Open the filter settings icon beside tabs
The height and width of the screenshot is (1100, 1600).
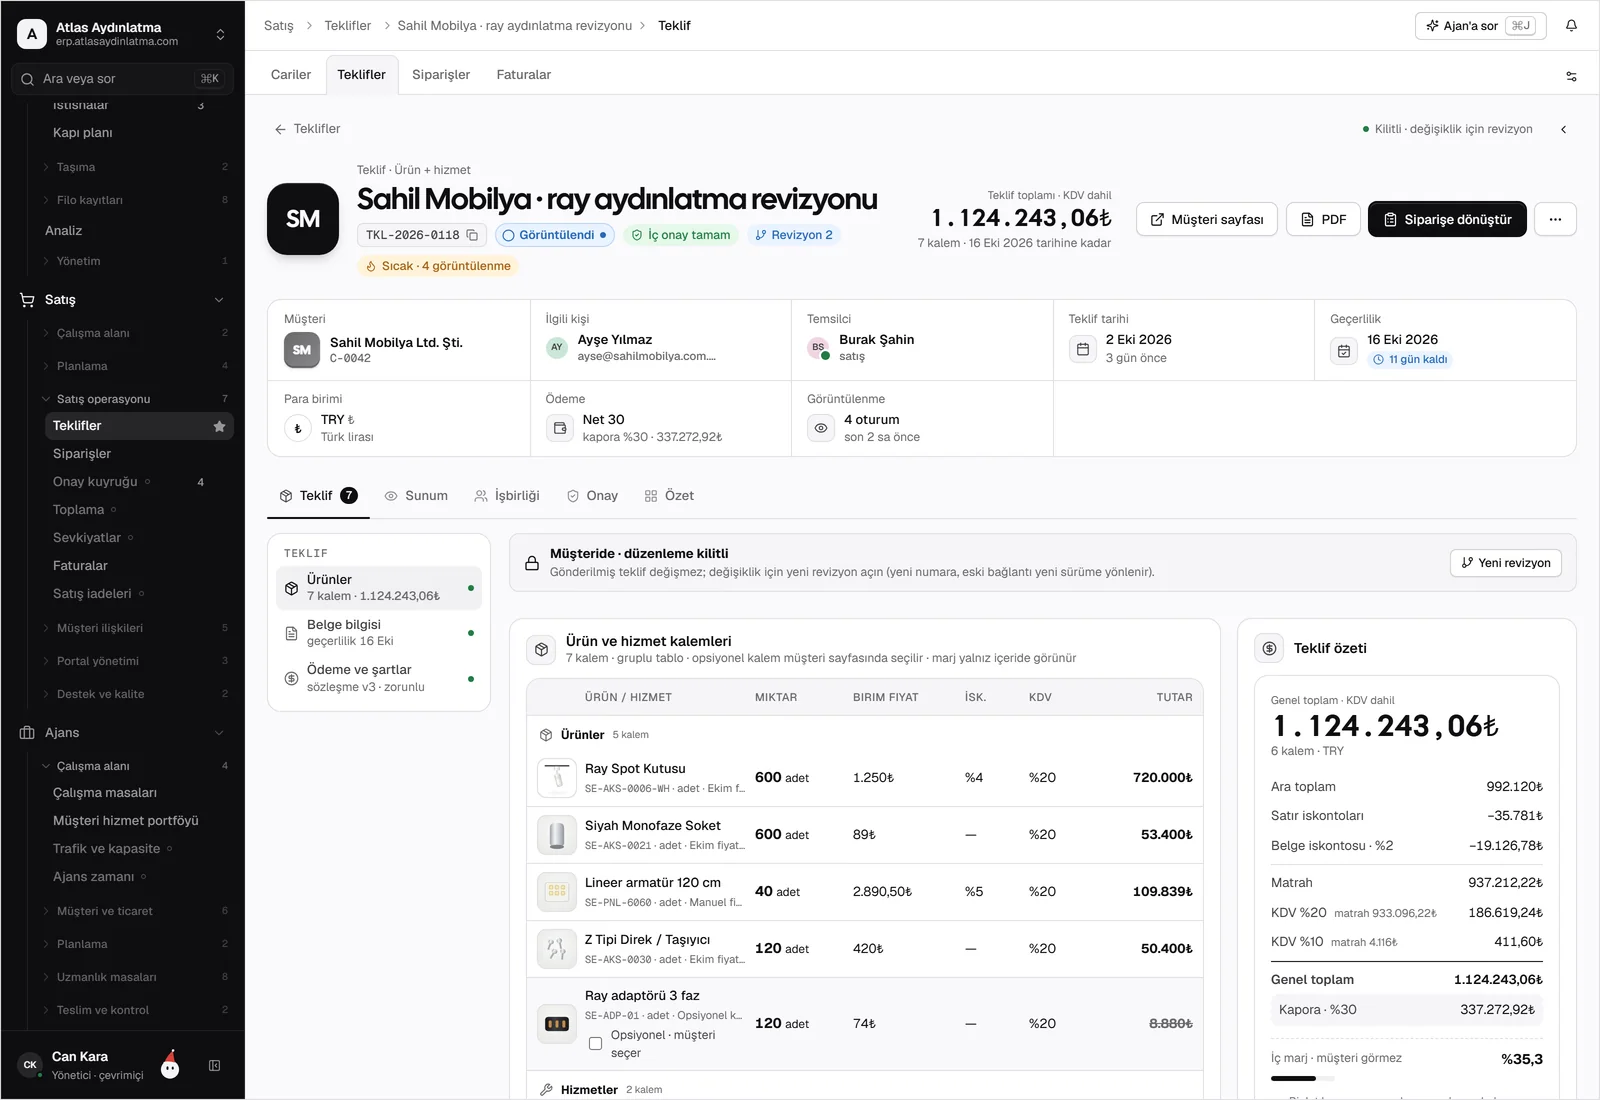1571,76
